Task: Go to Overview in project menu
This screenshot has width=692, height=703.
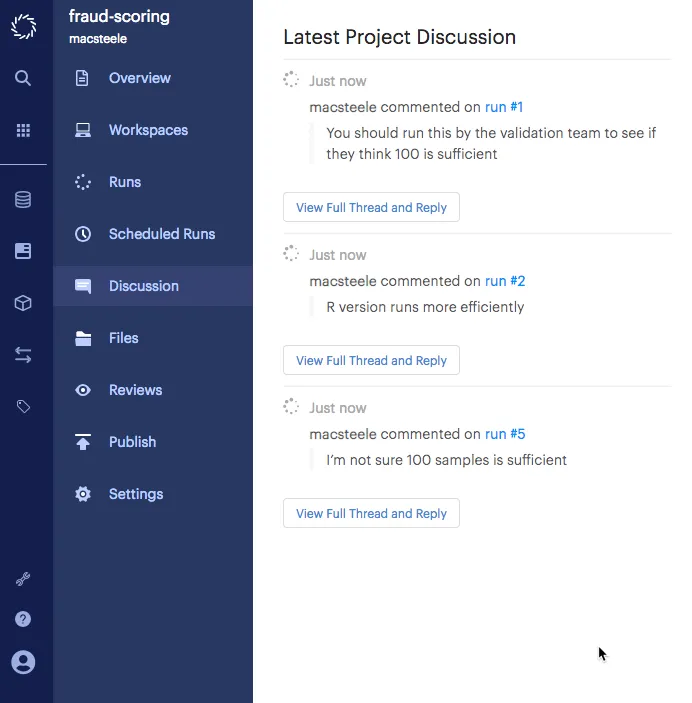Action: pyautogui.click(x=139, y=78)
